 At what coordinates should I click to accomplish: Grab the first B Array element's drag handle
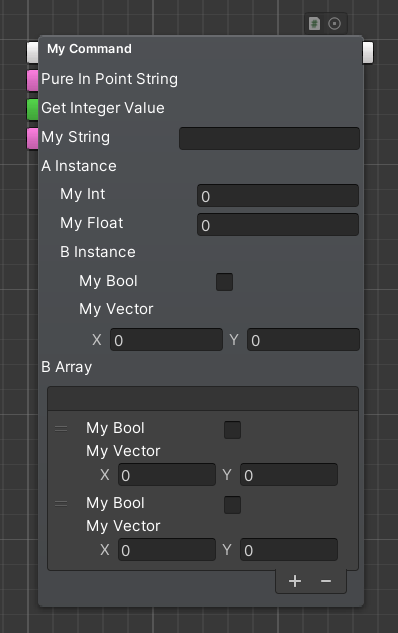pyautogui.click(x=61, y=429)
